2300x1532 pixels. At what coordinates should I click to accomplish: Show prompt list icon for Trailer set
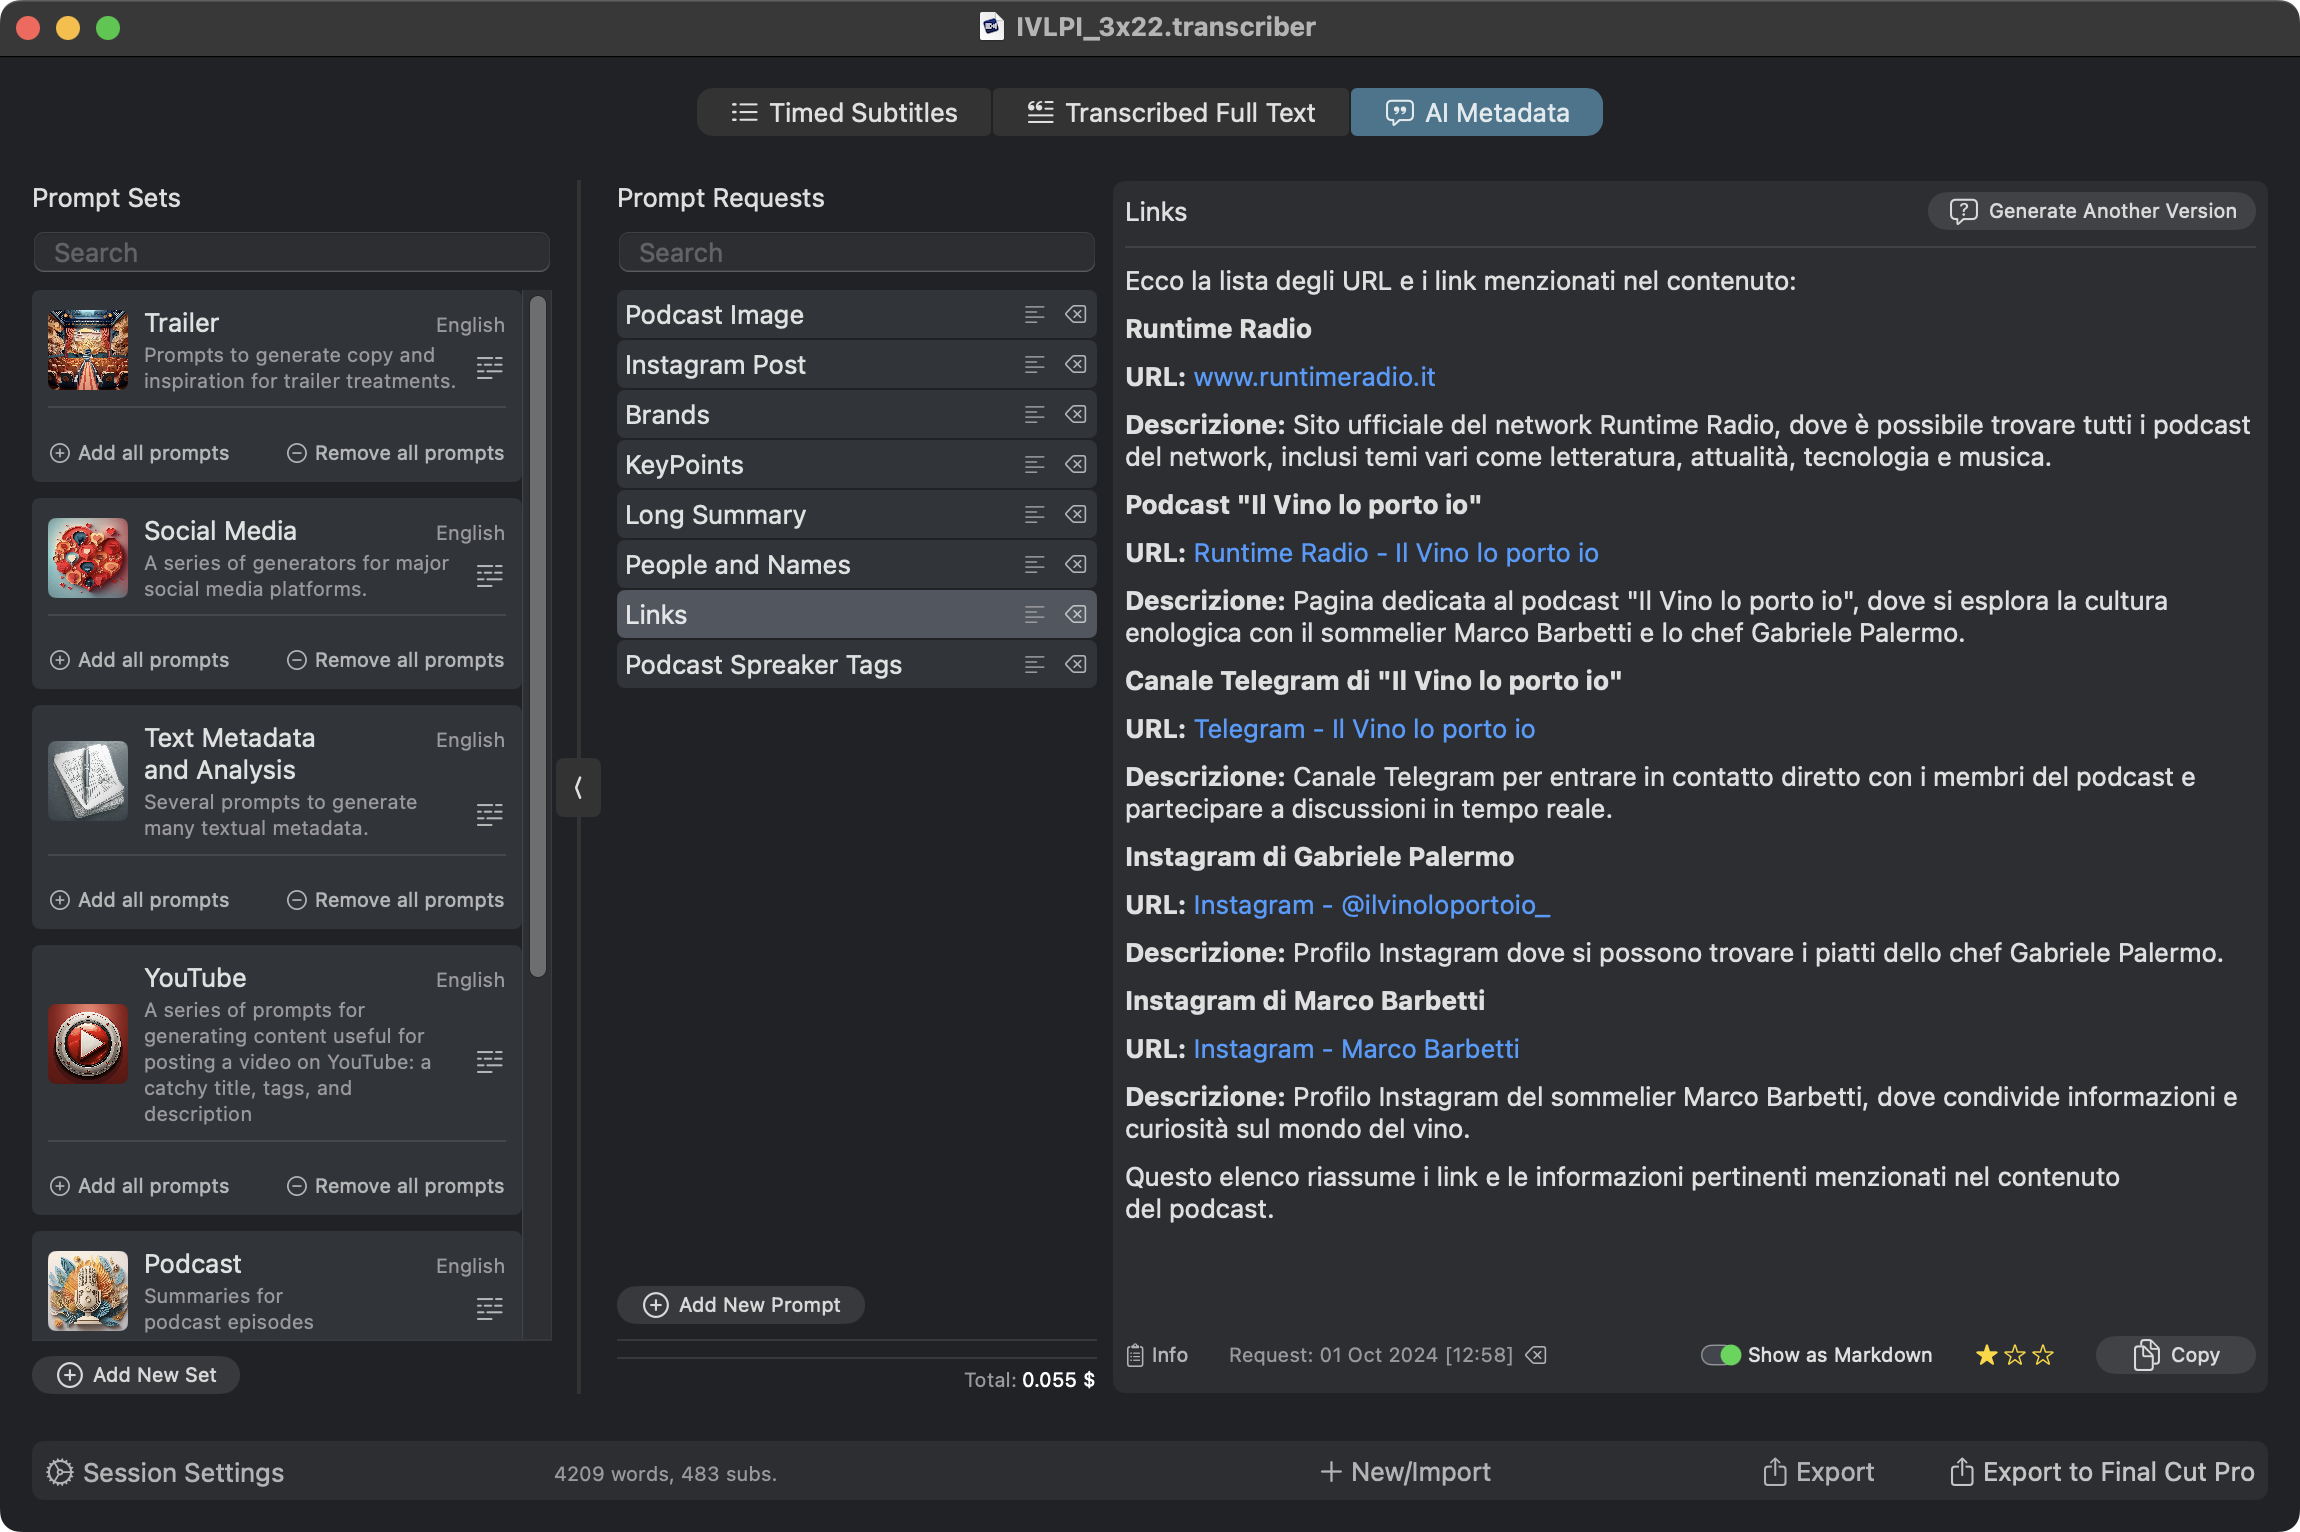(x=489, y=367)
